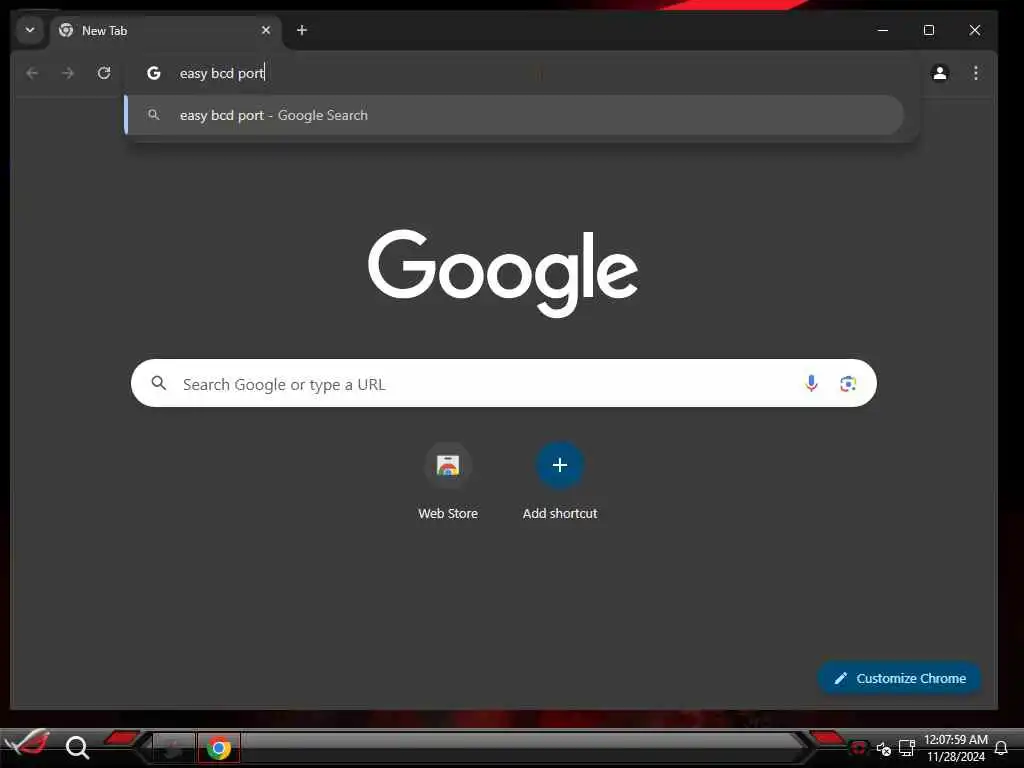Select the New Tab tab
1024x768 pixels.
(x=166, y=31)
